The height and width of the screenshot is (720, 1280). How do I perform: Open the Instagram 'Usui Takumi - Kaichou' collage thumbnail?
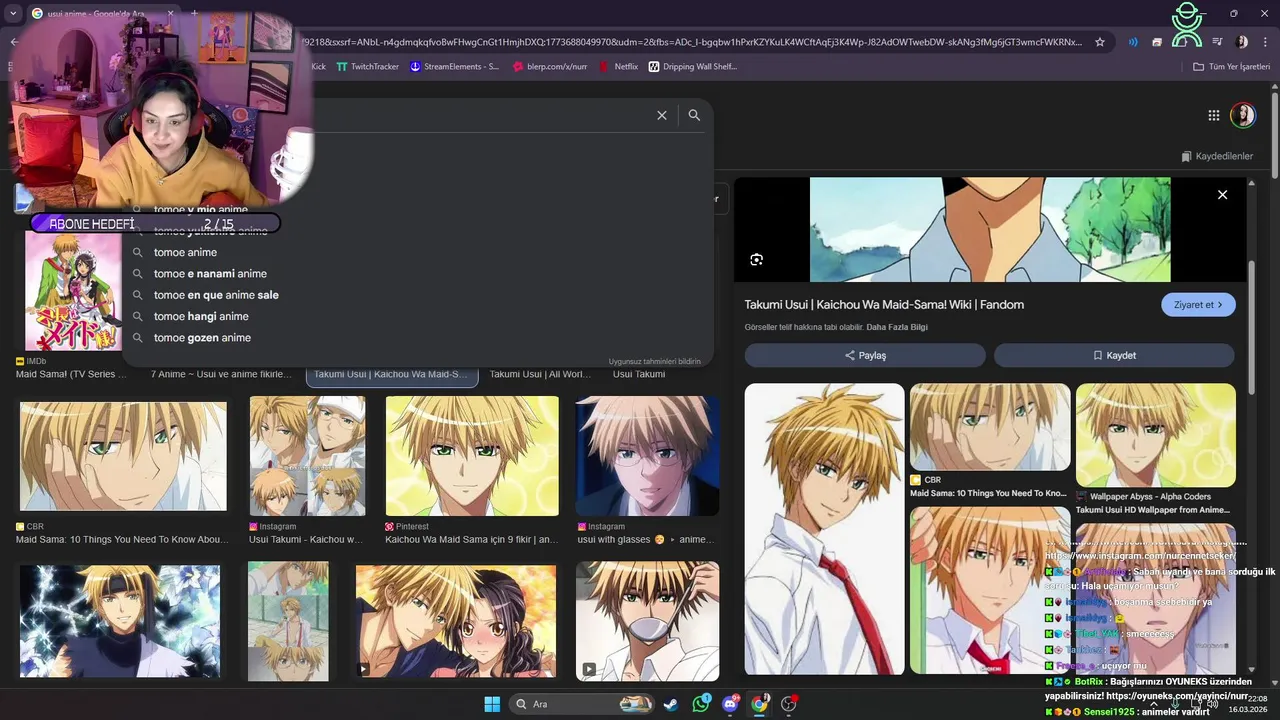307,456
